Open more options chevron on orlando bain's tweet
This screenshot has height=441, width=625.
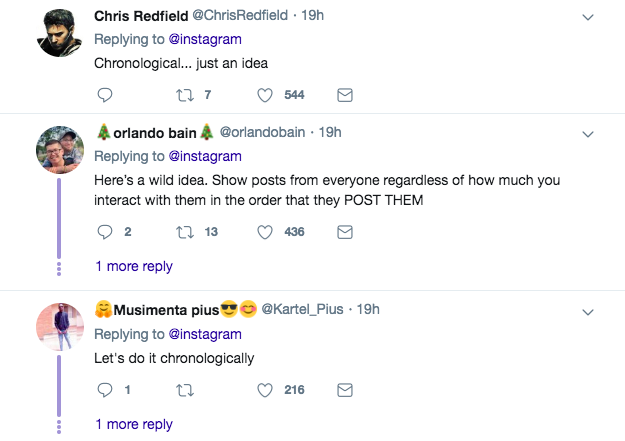(588, 133)
